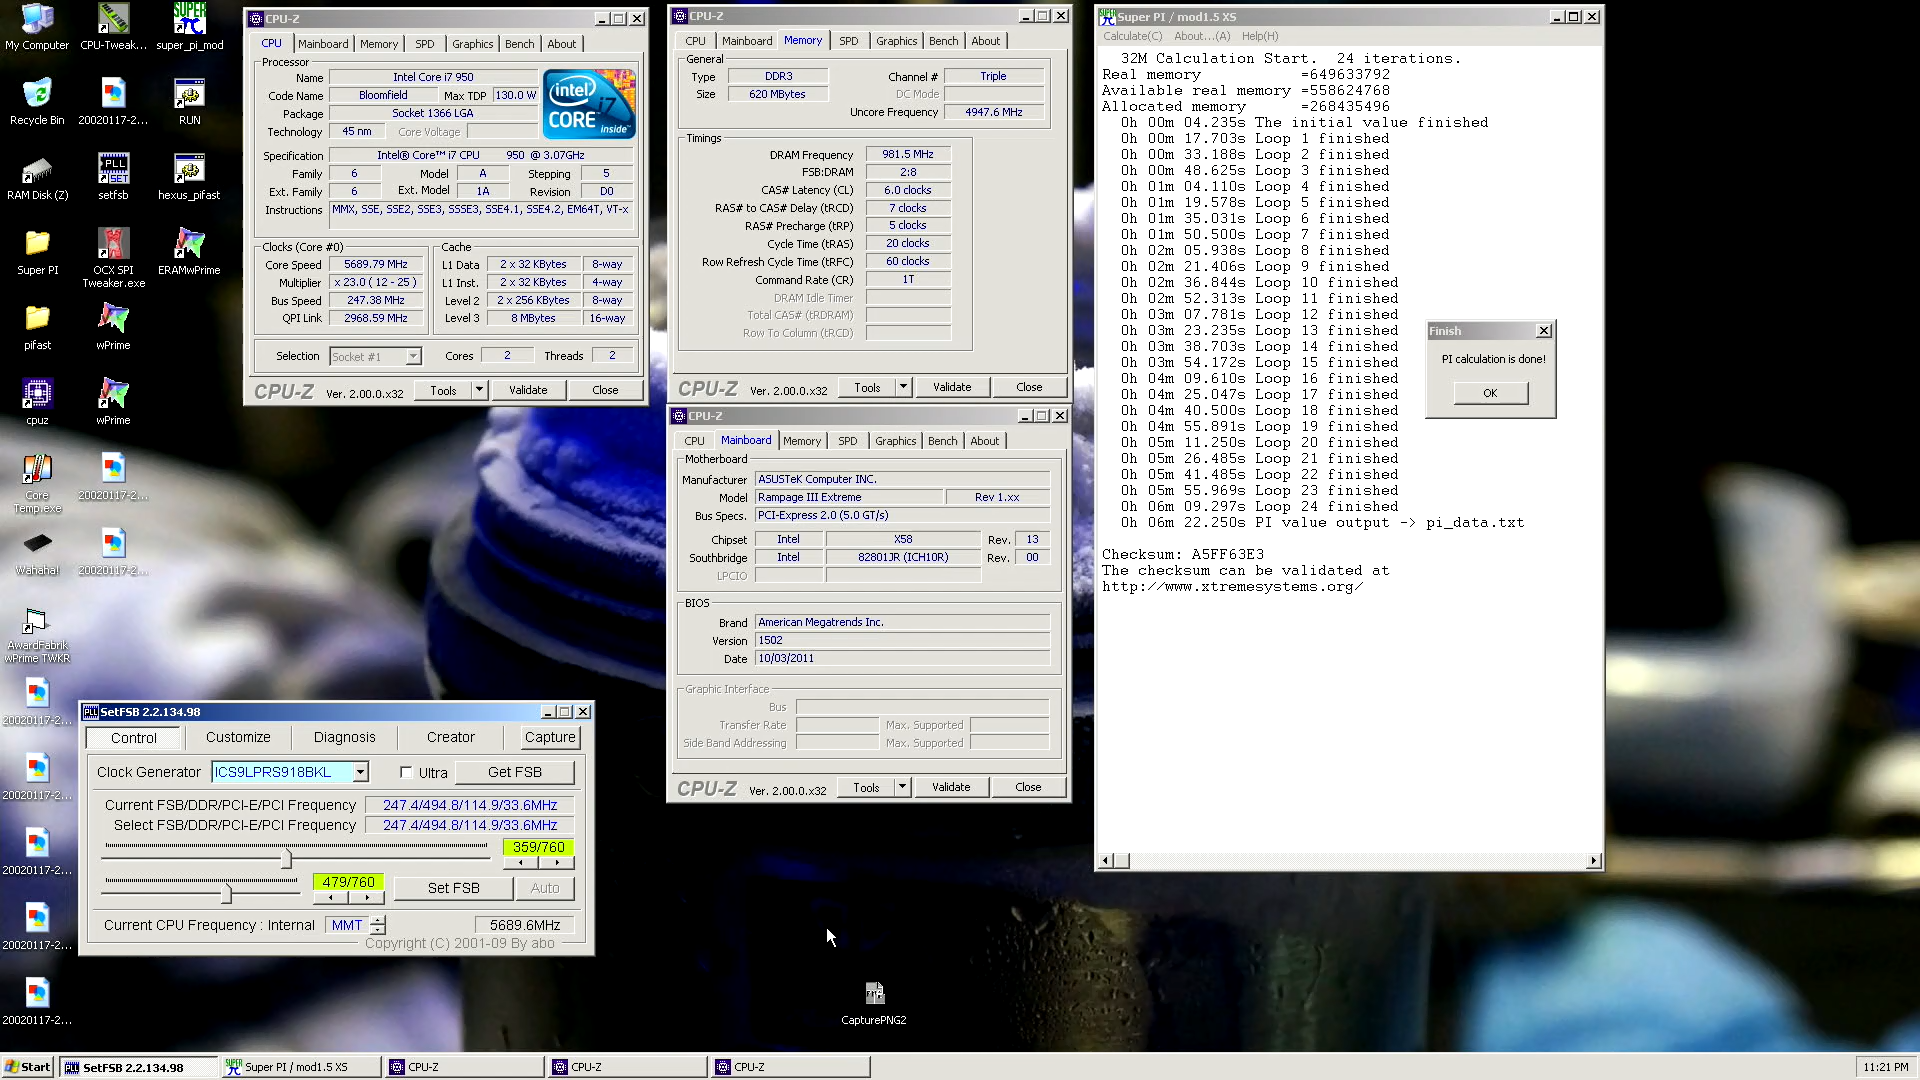Open setfsb desktop icon

click(113, 177)
